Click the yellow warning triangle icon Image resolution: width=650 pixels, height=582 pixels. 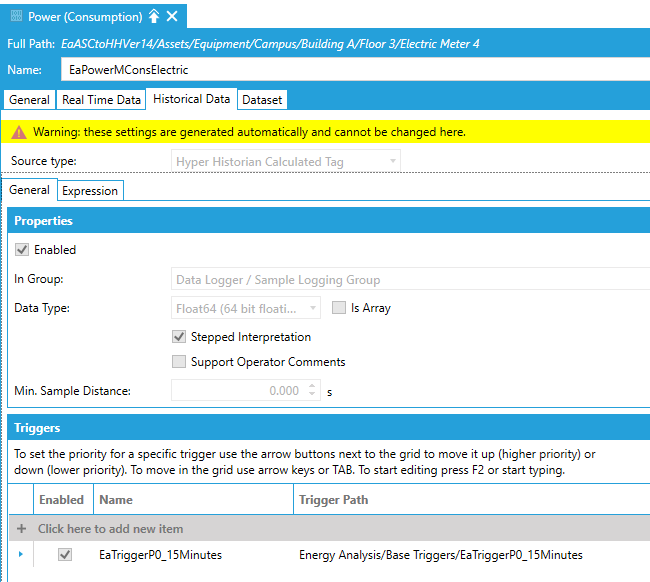19,132
